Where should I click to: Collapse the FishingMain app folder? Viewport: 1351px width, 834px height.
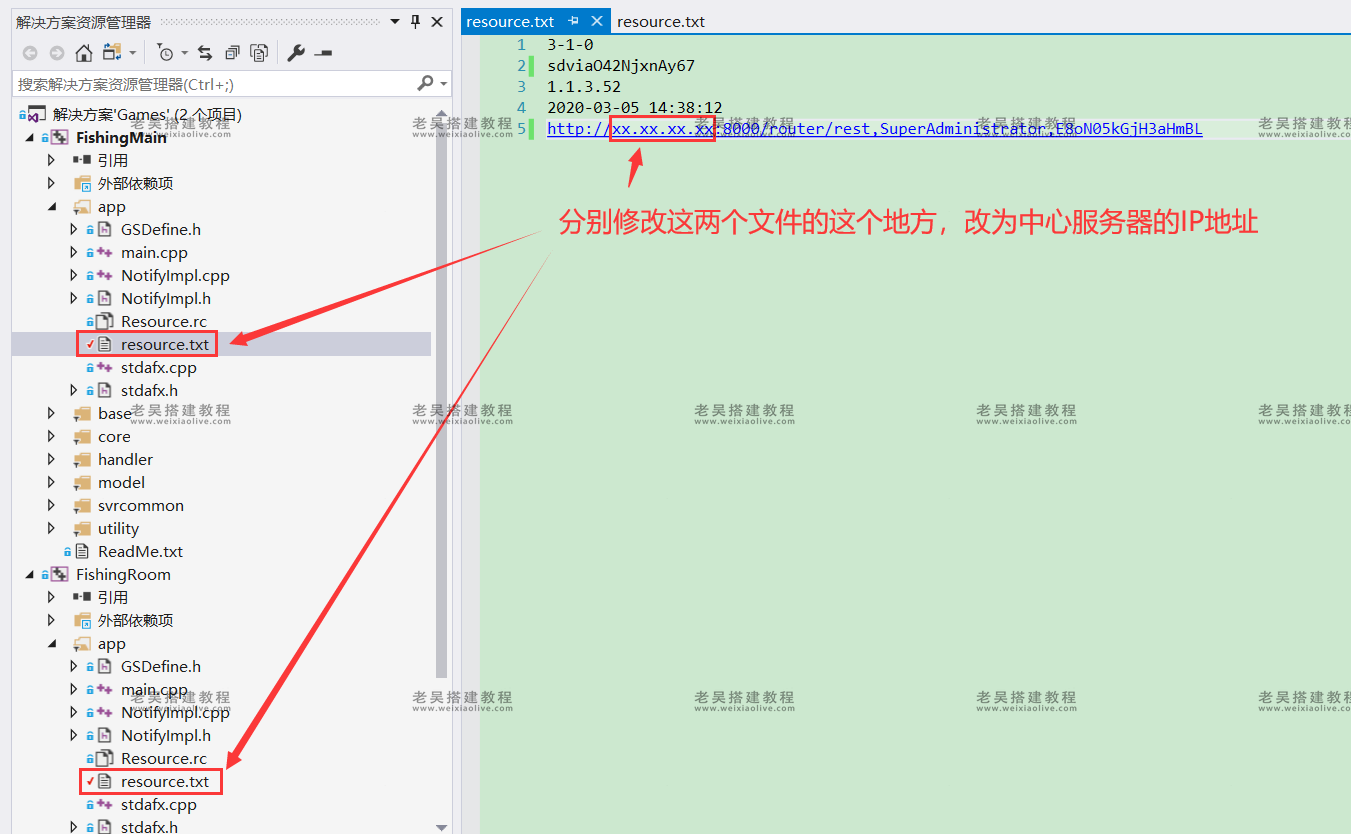point(51,206)
